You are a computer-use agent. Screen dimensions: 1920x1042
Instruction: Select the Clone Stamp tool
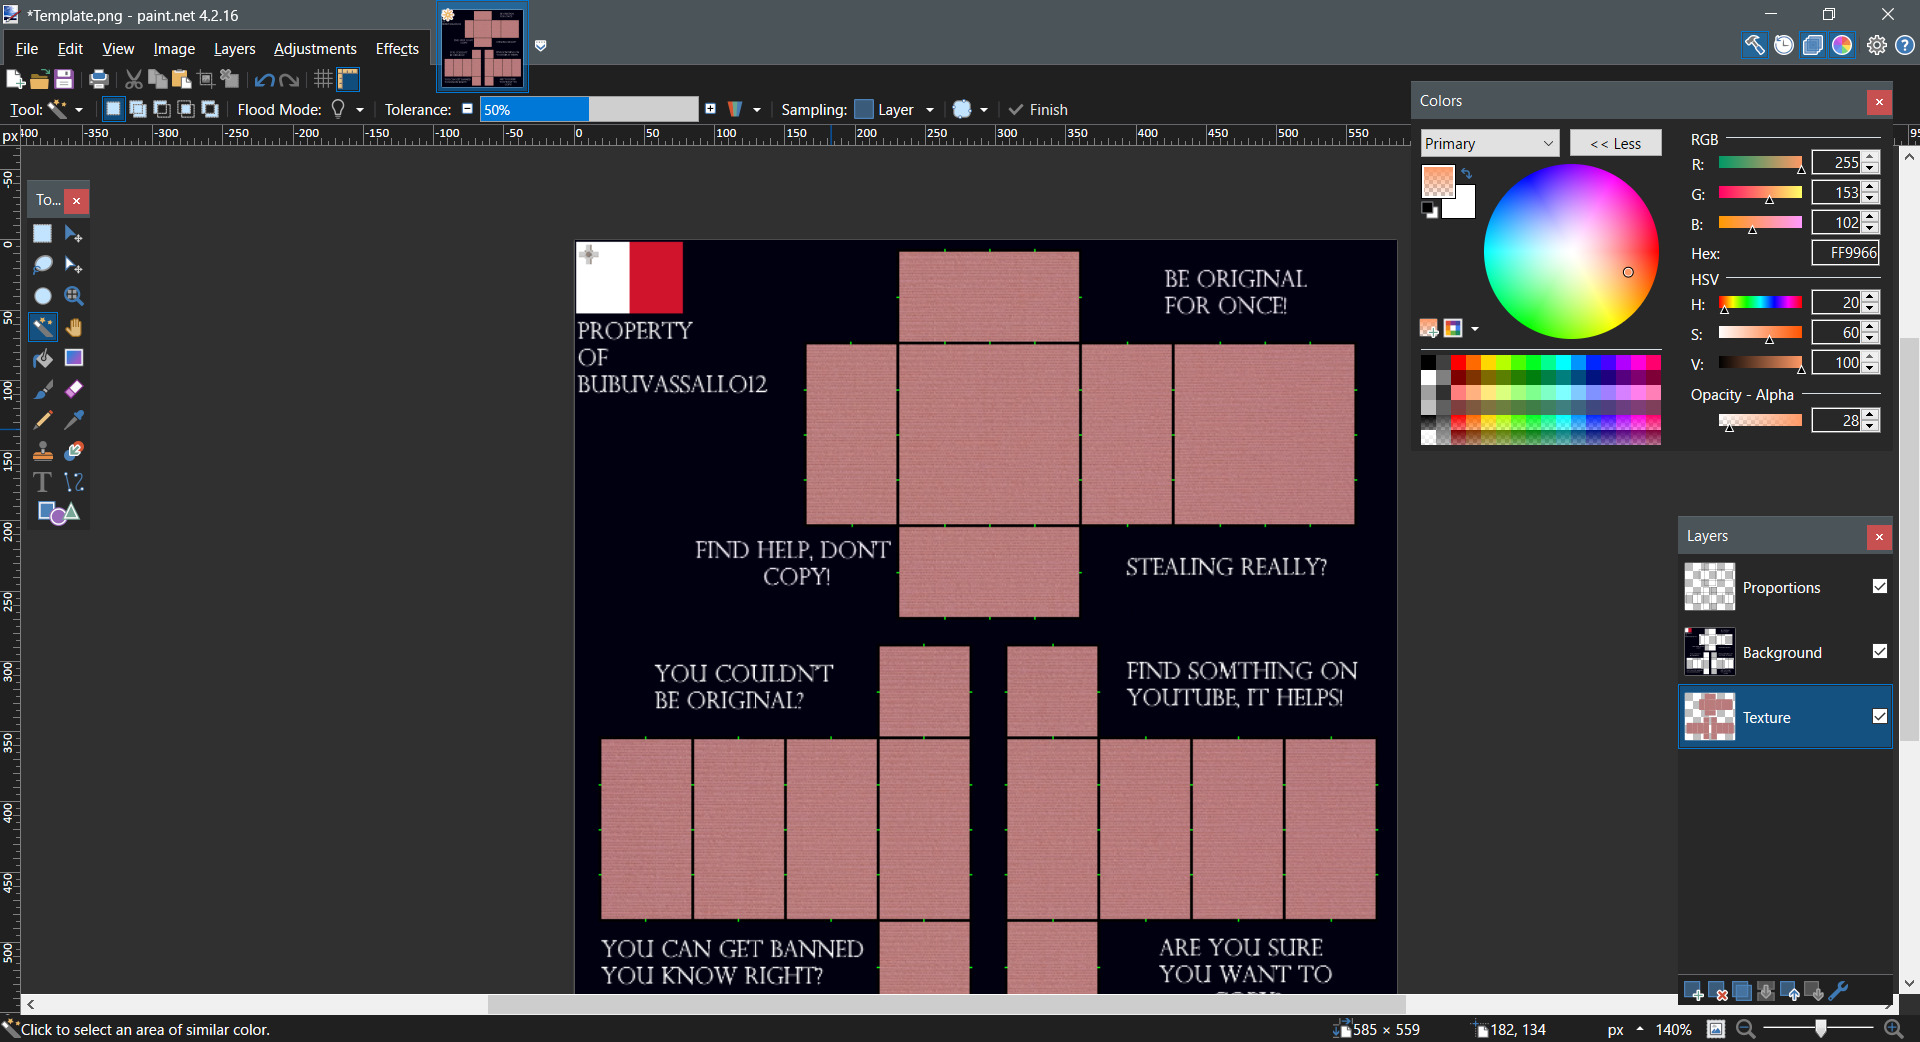42,451
